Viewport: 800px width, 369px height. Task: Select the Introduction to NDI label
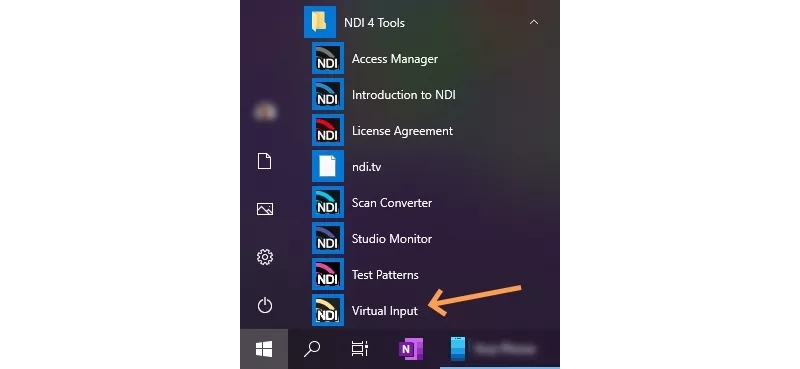click(404, 95)
